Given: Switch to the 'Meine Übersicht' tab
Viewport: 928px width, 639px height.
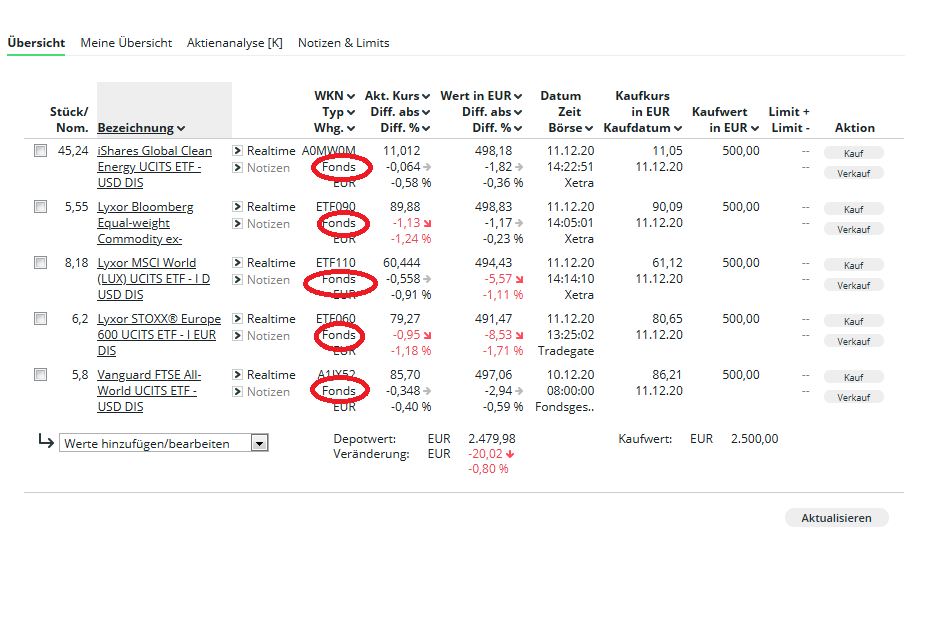Looking at the screenshot, I should pyautogui.click(x=126, y=43).
